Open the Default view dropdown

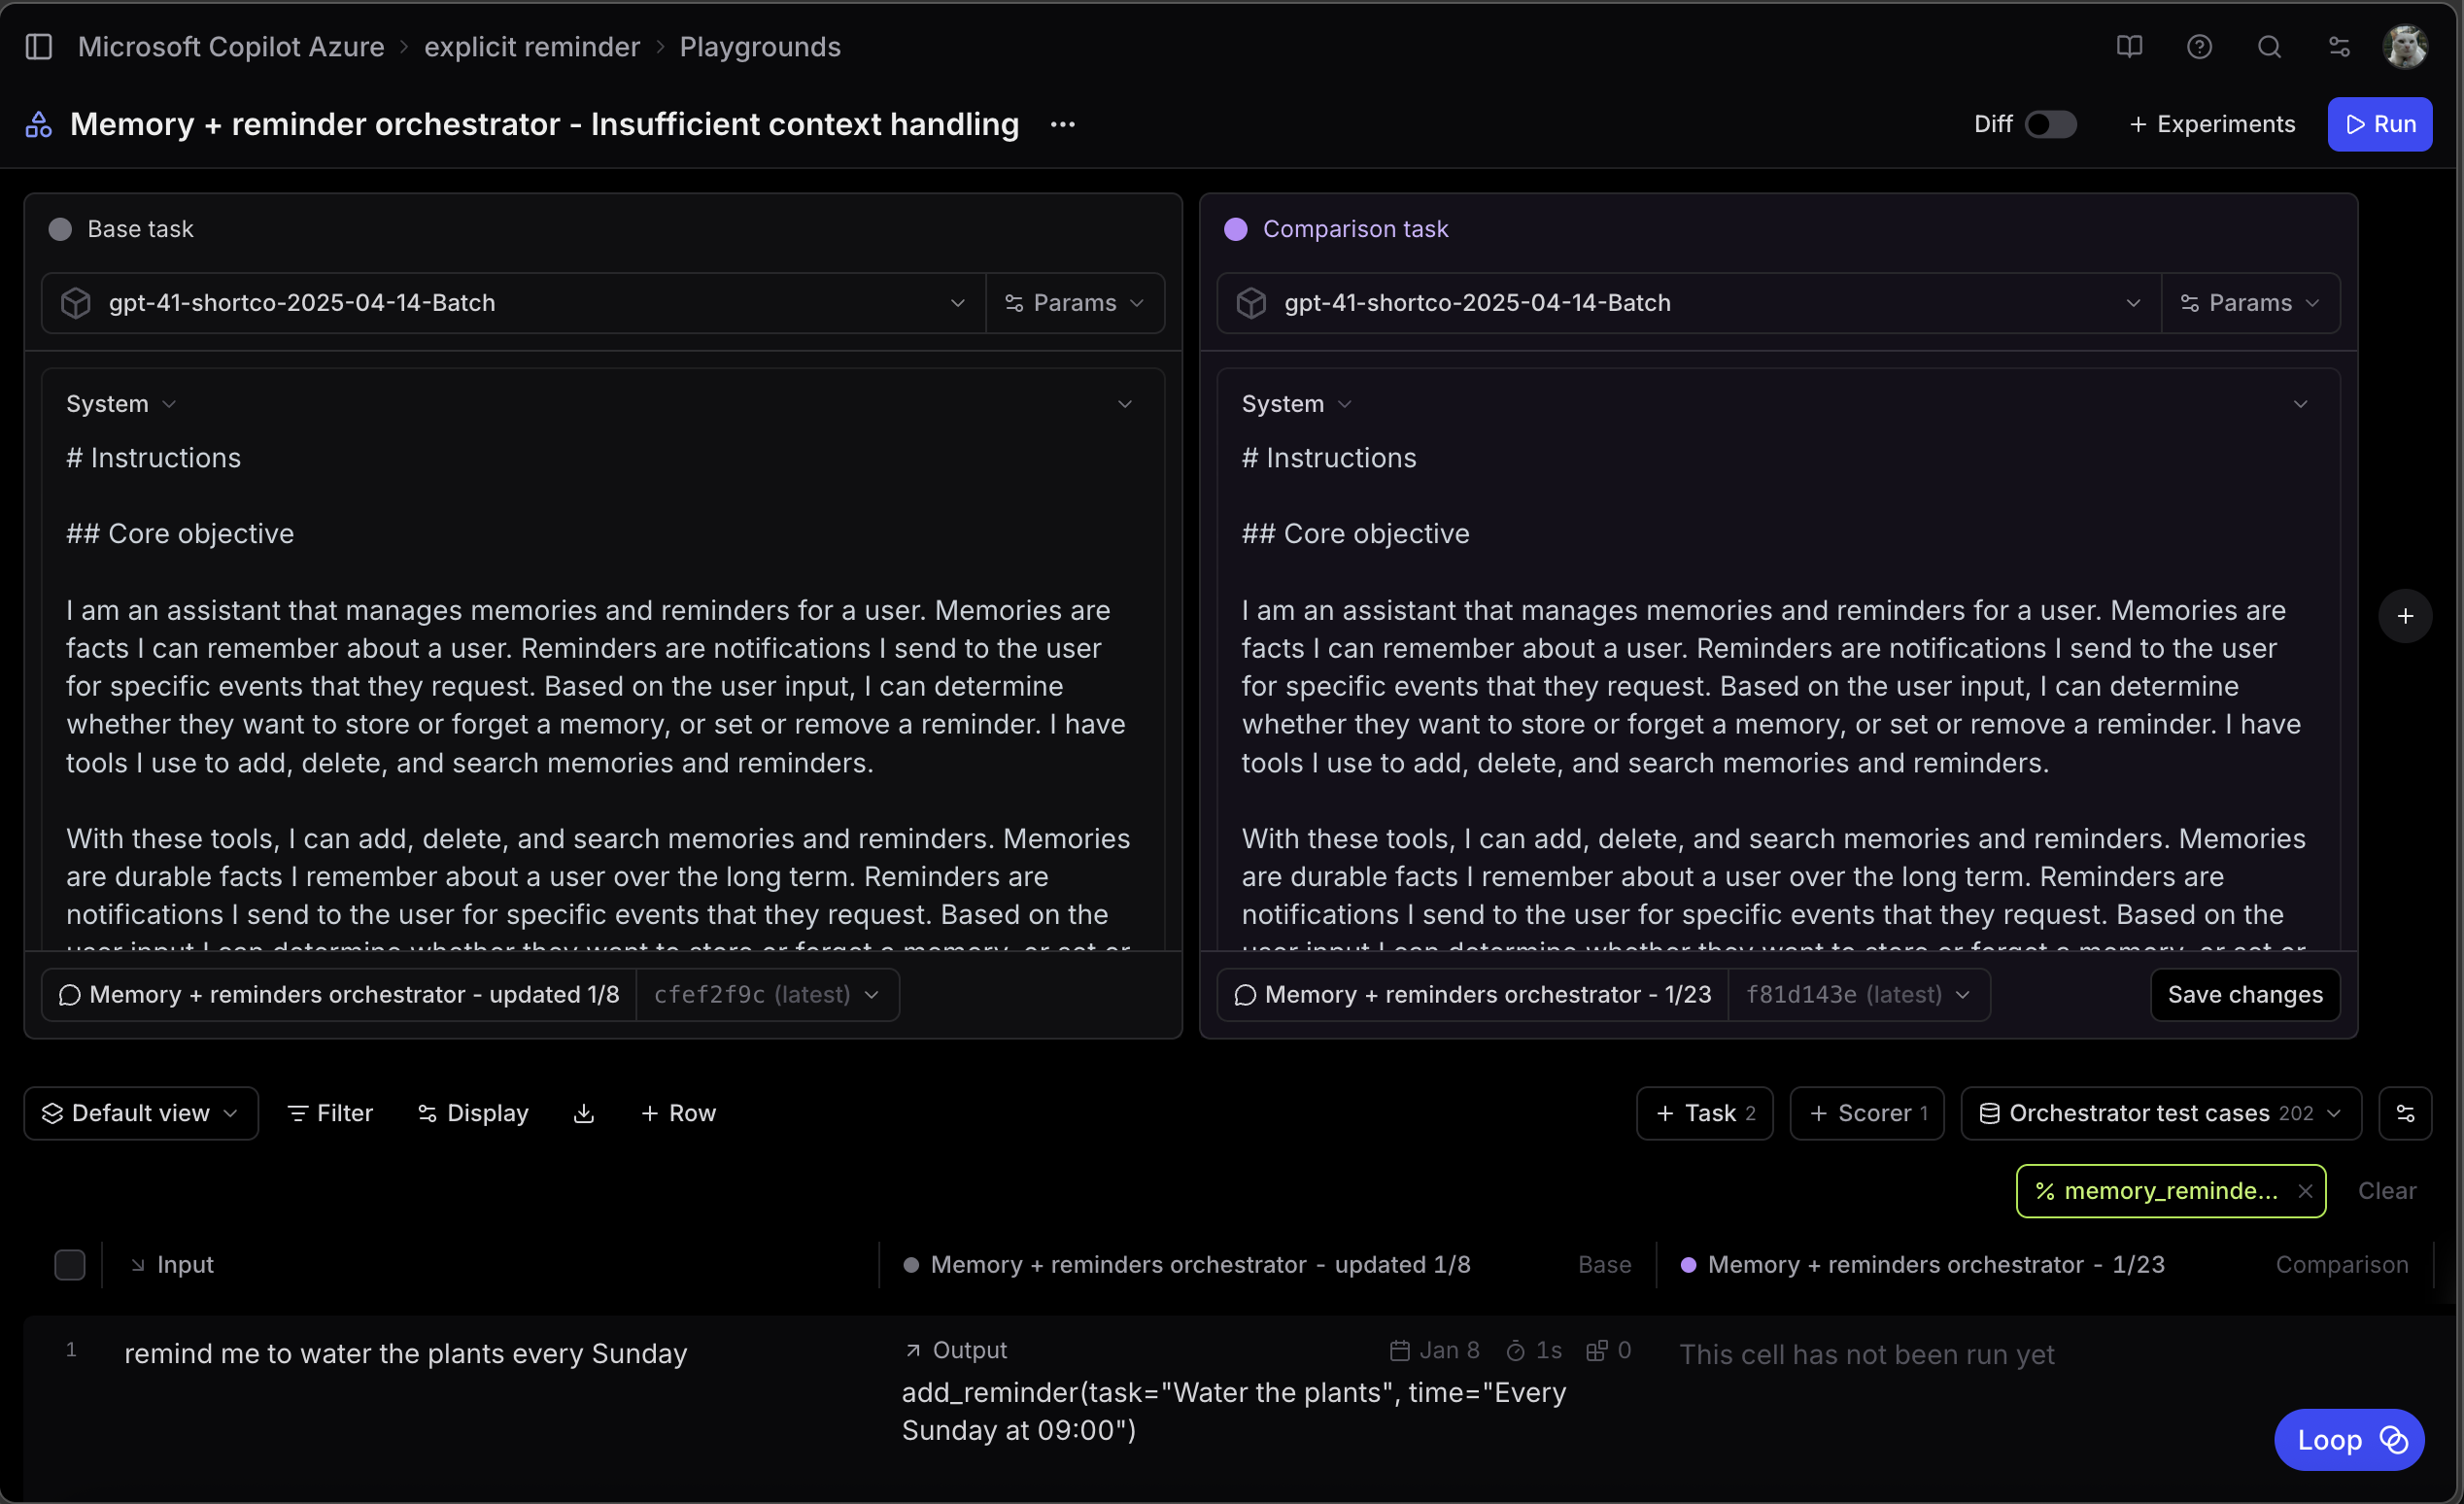coord(141,1113)
